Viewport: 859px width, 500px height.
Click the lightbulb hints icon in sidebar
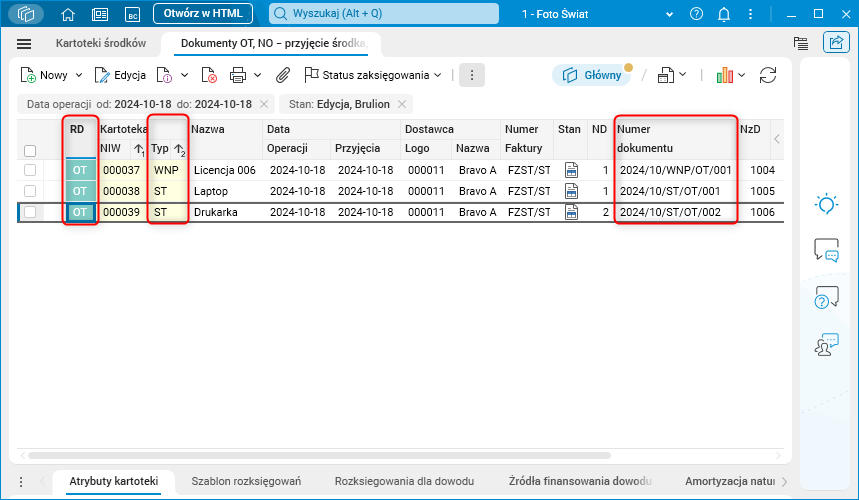[826, 204]
